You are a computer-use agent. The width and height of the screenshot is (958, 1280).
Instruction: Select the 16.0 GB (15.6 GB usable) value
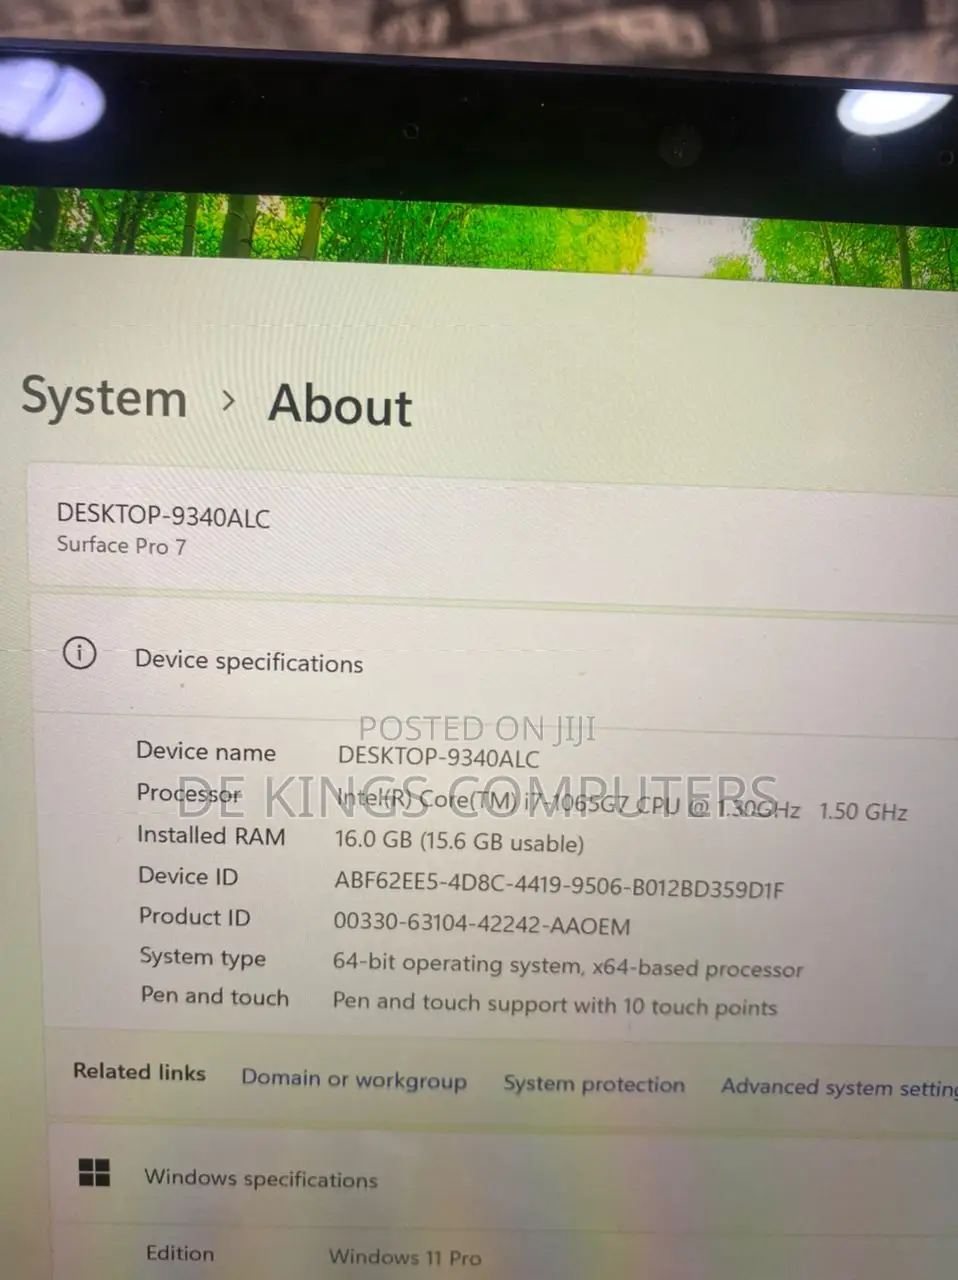click(x=459, y=842)
